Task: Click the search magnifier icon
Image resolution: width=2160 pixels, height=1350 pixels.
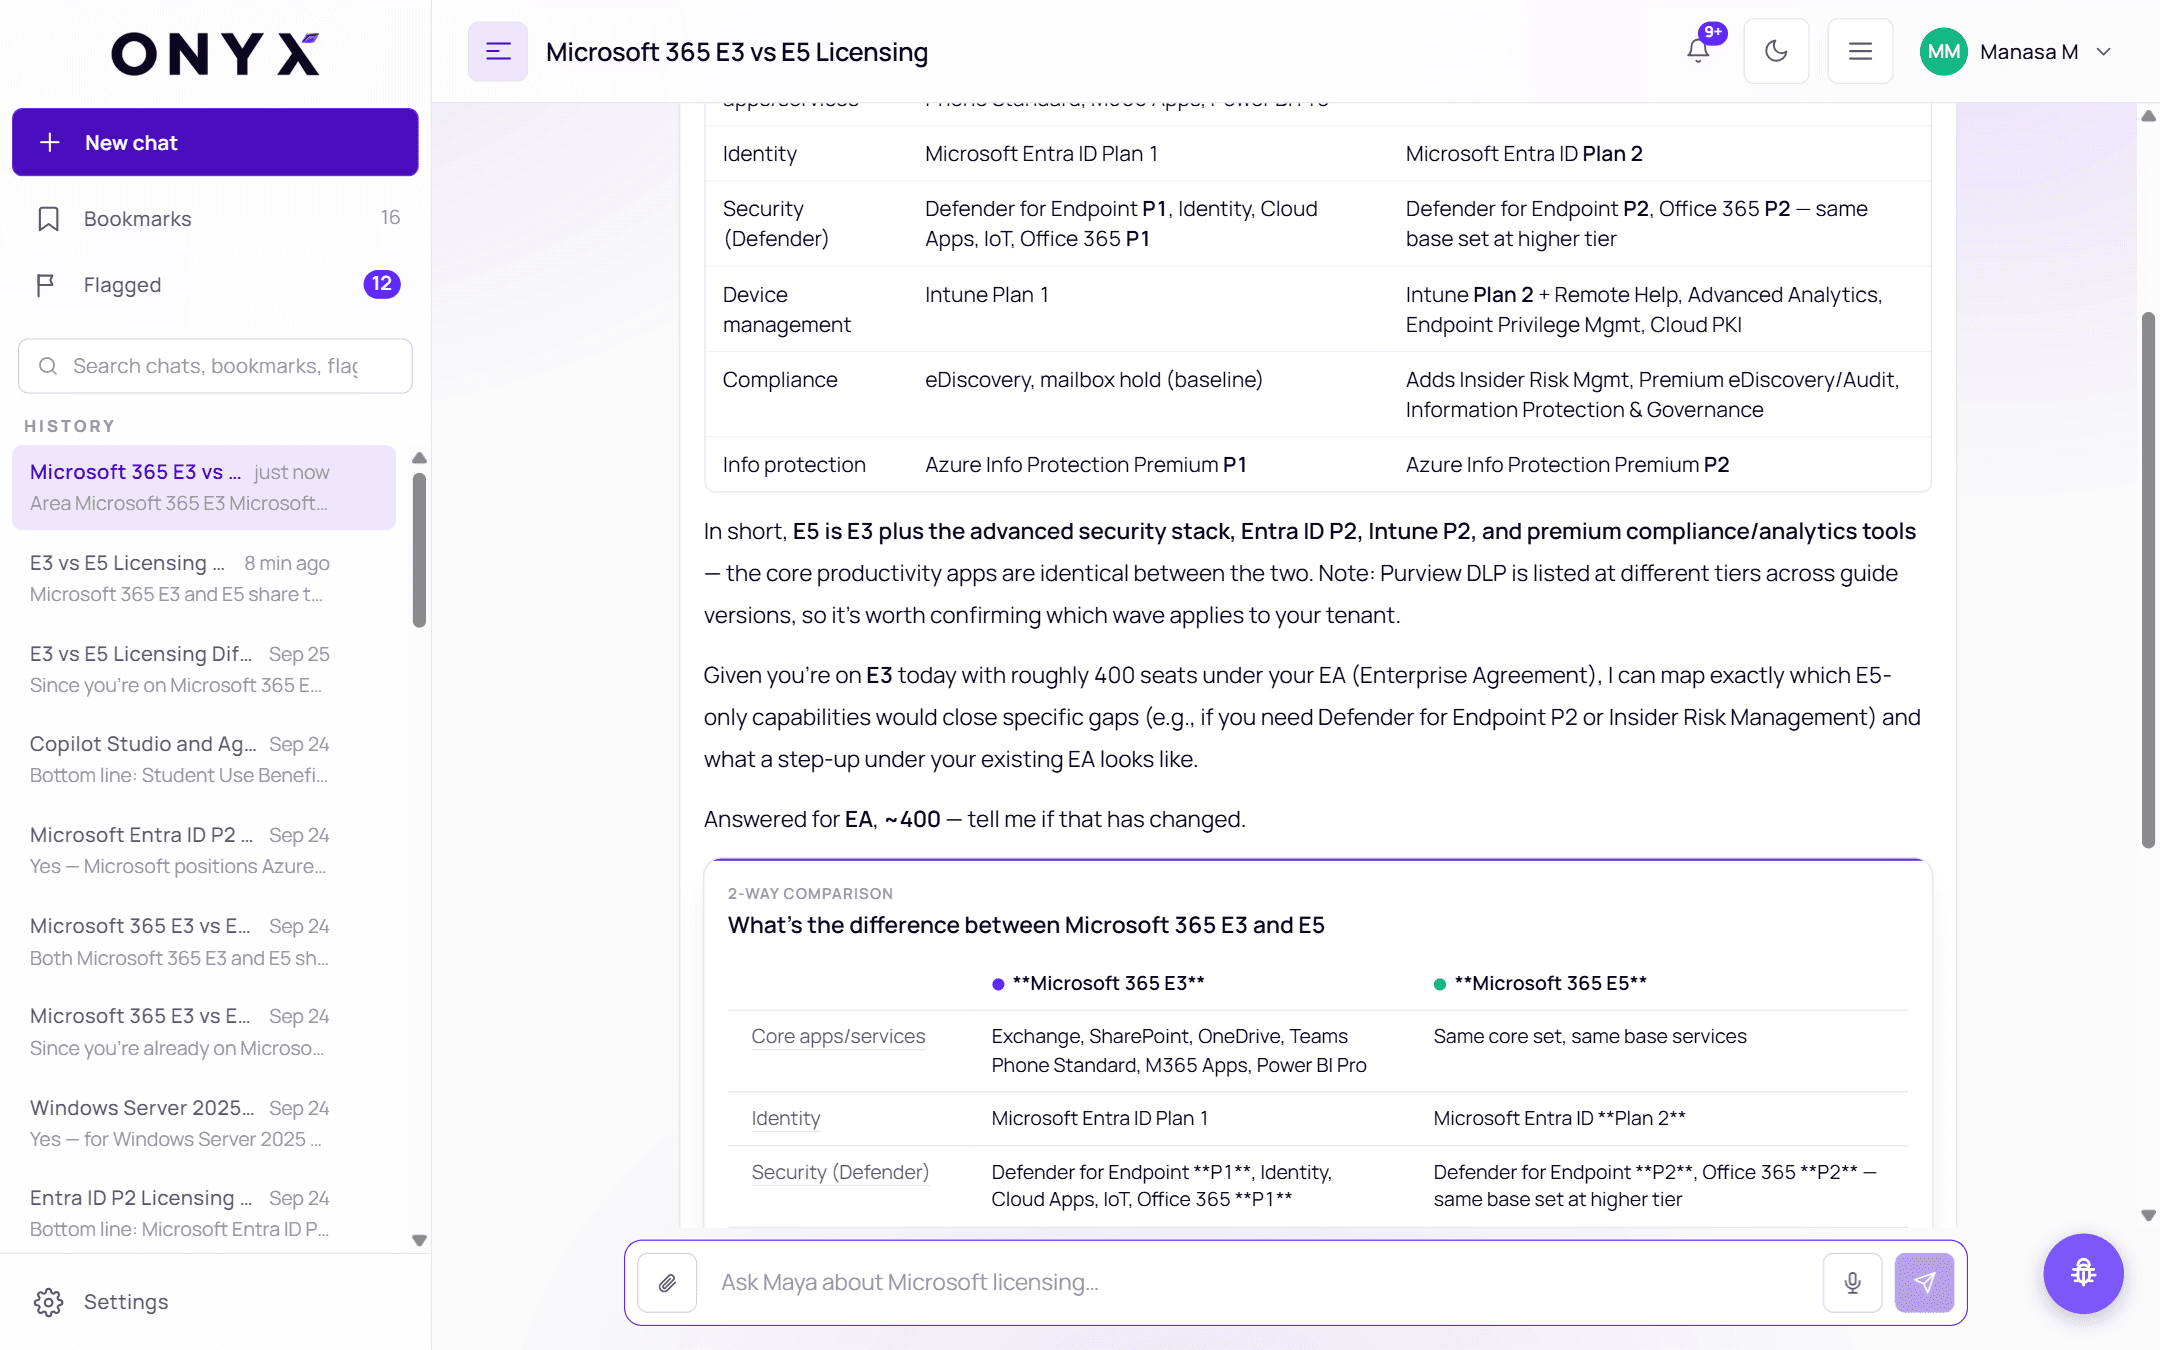Action: (48, 366)
